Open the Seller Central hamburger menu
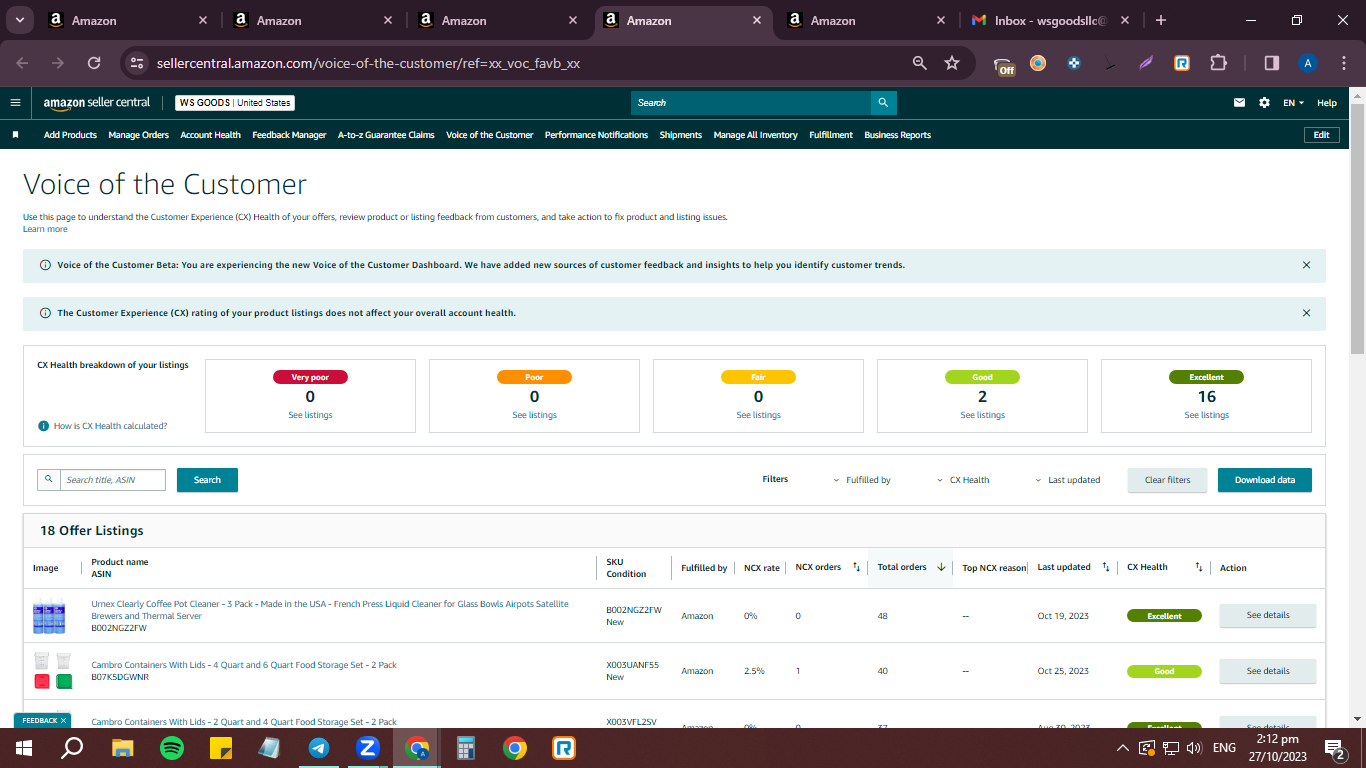This screenshot has width=1366, height=768. click(15, 103)
